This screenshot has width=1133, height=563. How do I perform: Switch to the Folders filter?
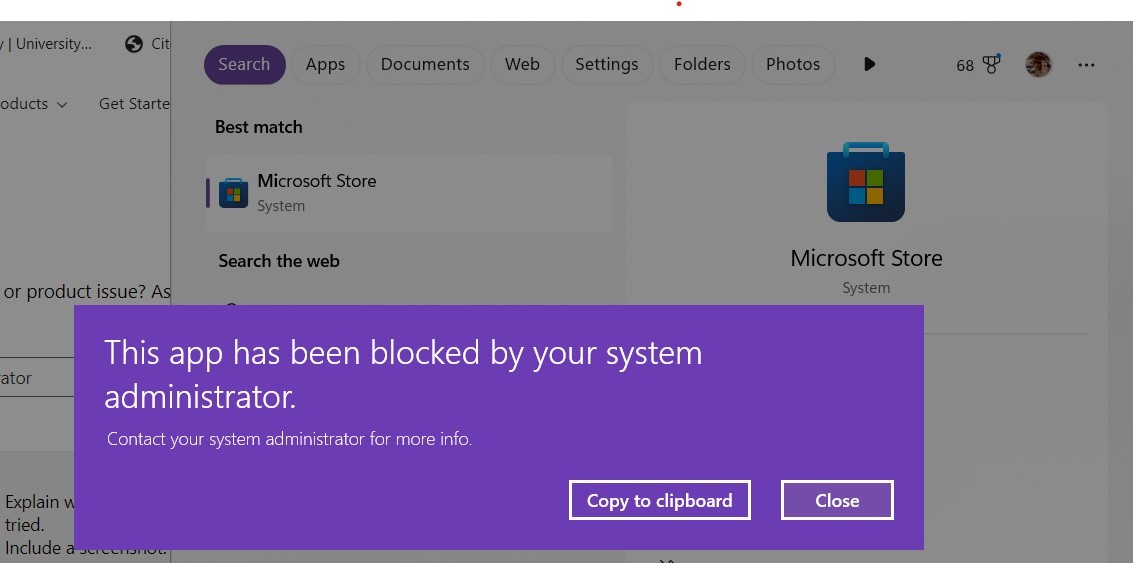coord(702,64)
